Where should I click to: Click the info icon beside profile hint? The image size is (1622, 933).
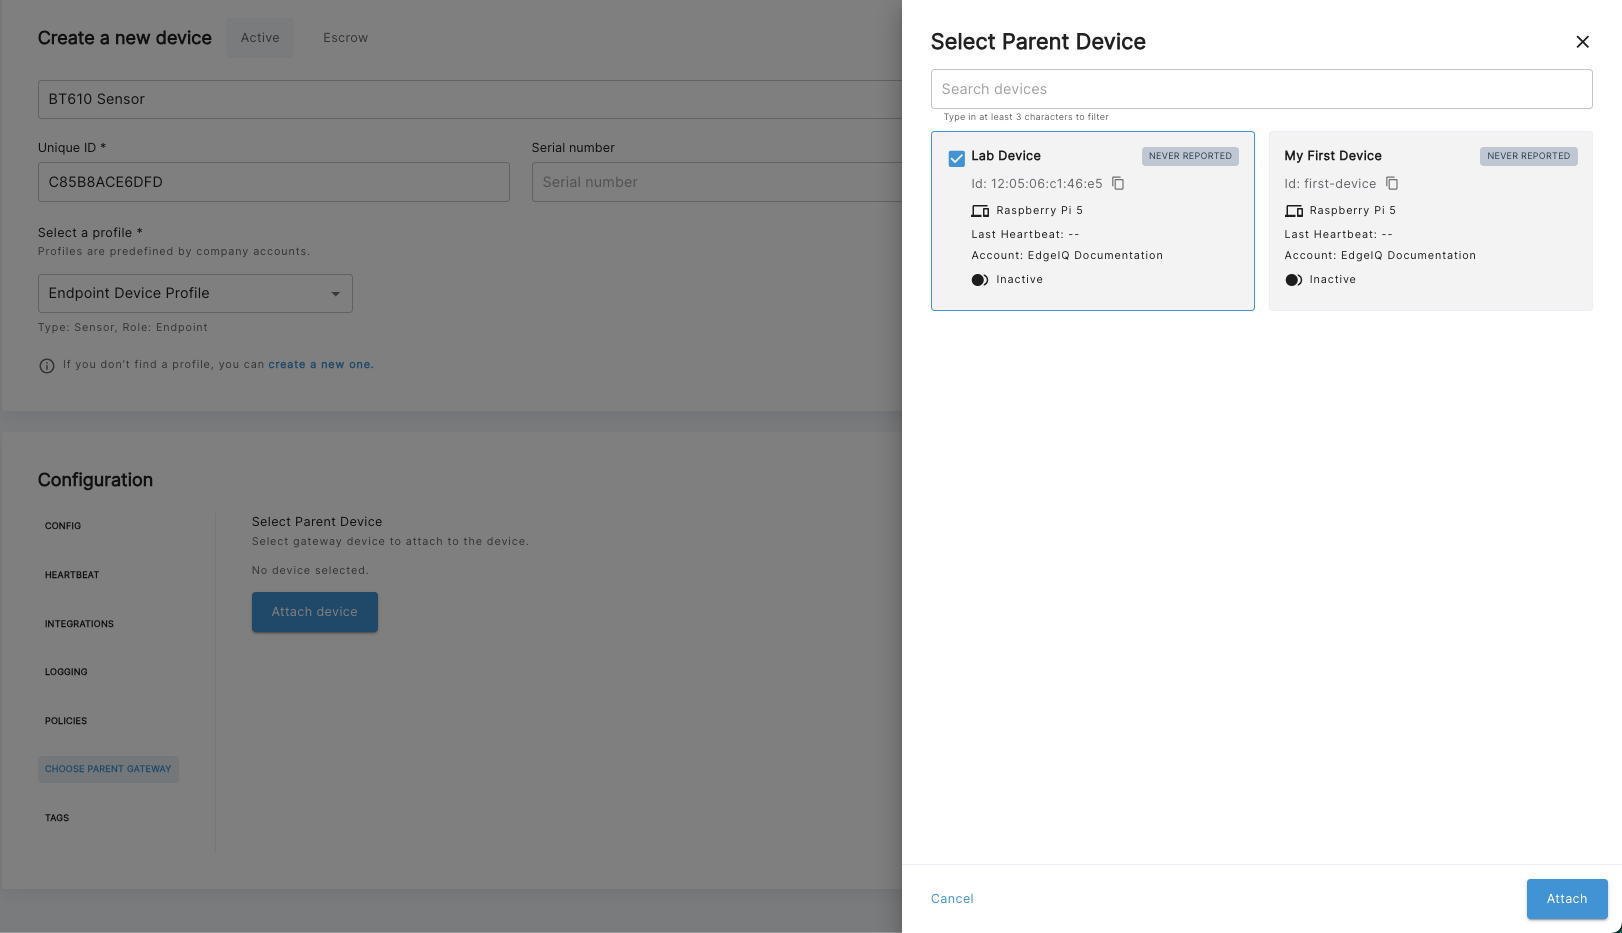point(47,366)
